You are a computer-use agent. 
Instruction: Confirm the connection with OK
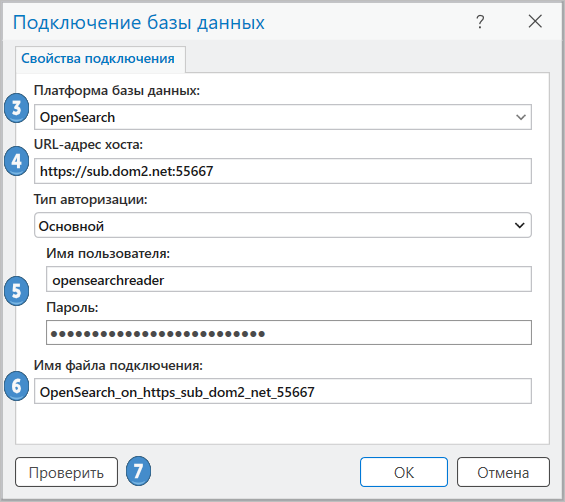404,472
